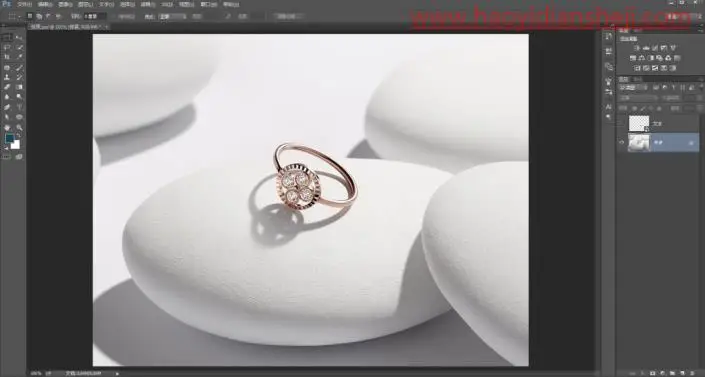The image size is (705, 377).
Task: Open the Adjustments panel flyout menu
Action: pyautogui.click(x=700, y=31)
